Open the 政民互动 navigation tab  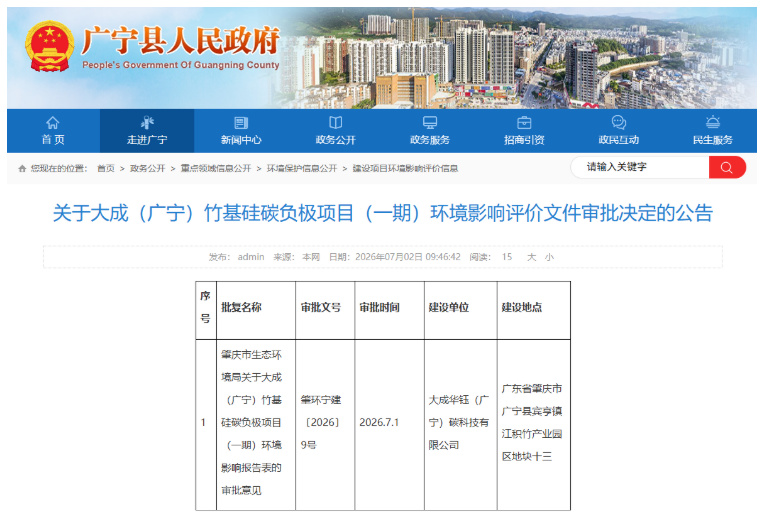pos(618,131)
